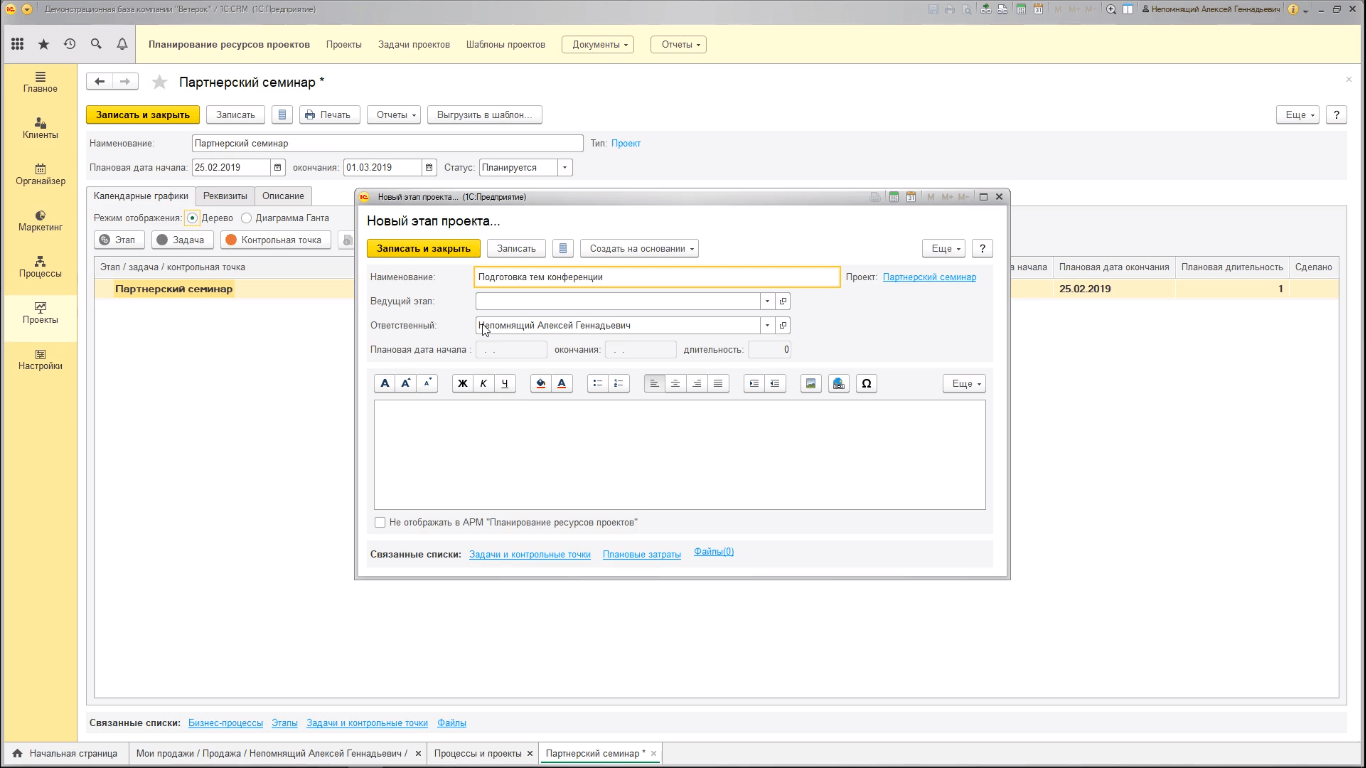Open the report icon next to Записать in dialog
This screenshot has width=1366, height=768.
tap(563, 248)
